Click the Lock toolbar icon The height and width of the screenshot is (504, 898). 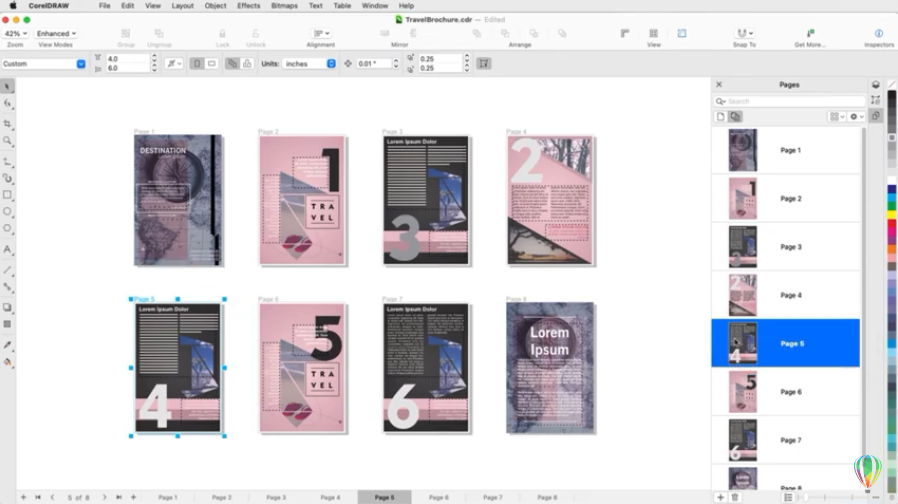tap(222, 34)
